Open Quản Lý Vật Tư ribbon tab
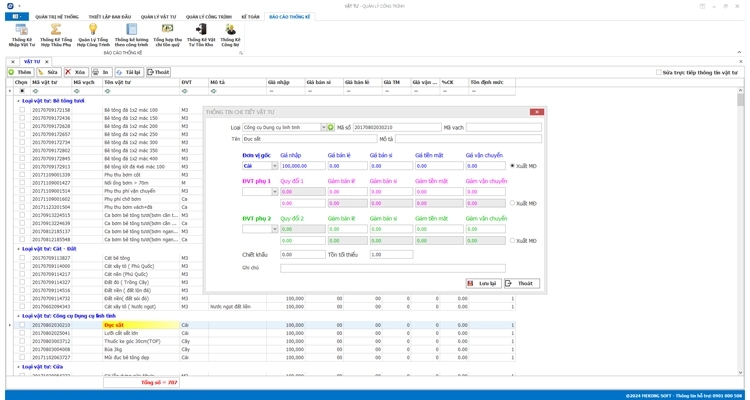Viewport: 750px width, 400px height. point(157,16)
